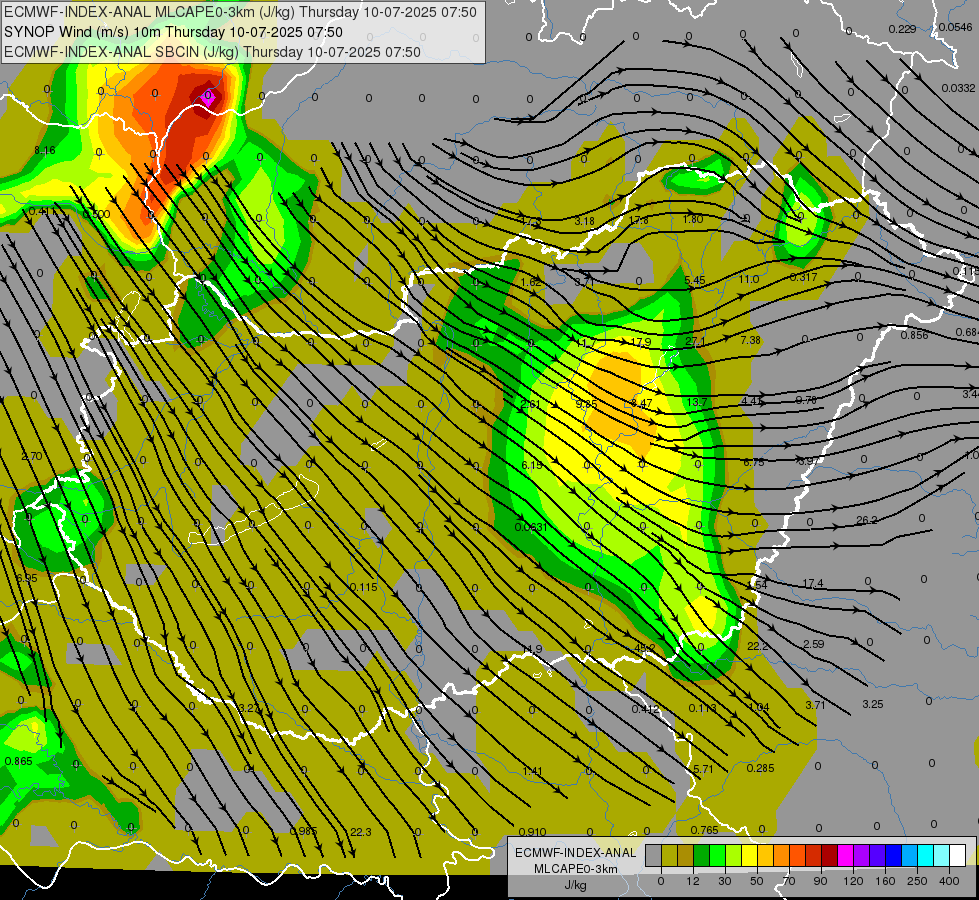
Task: Pick the magenta legend swatch
Action: (x=846, y=856)
